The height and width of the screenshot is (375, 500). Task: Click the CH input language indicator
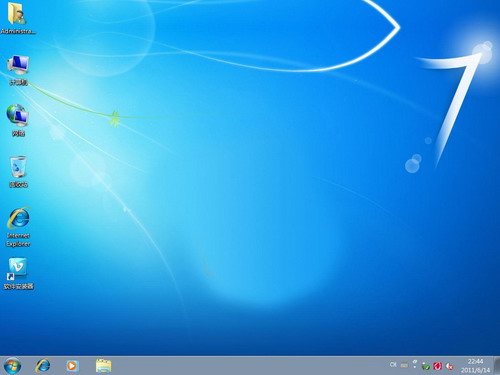pos(393,365)
